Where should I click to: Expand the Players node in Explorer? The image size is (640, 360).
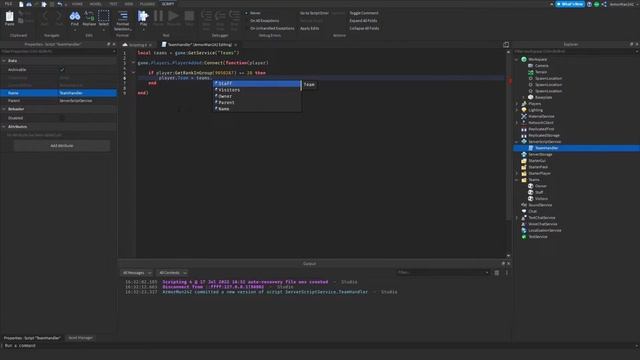[517, 104]
